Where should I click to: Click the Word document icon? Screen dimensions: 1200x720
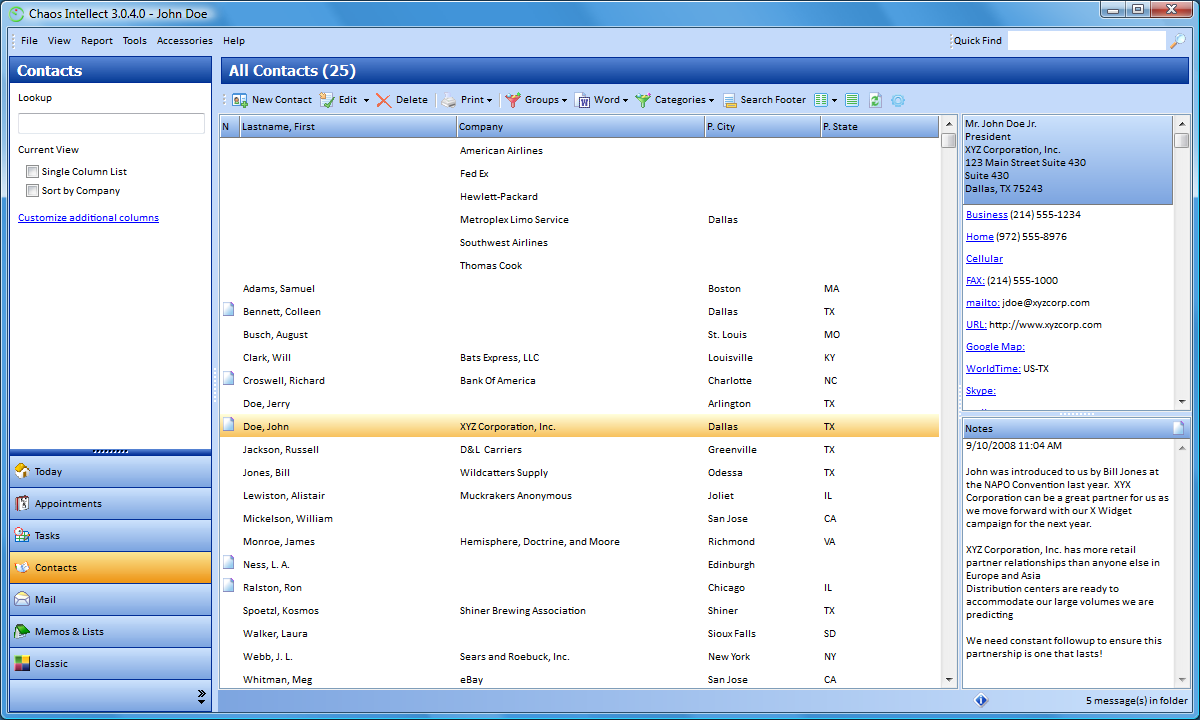[583, 100]
